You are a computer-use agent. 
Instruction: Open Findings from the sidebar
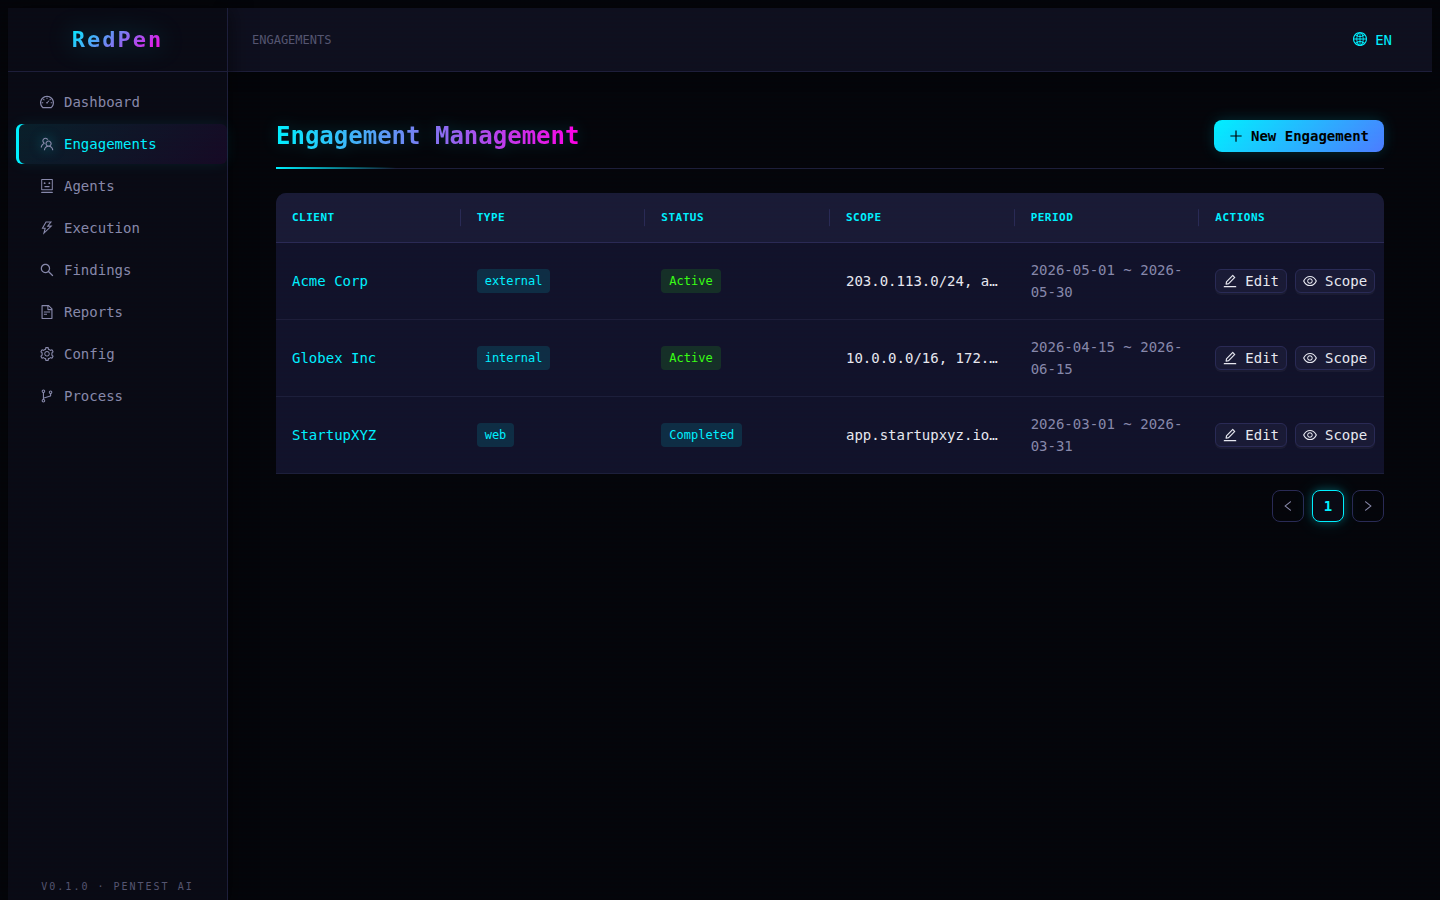[122, 270]
